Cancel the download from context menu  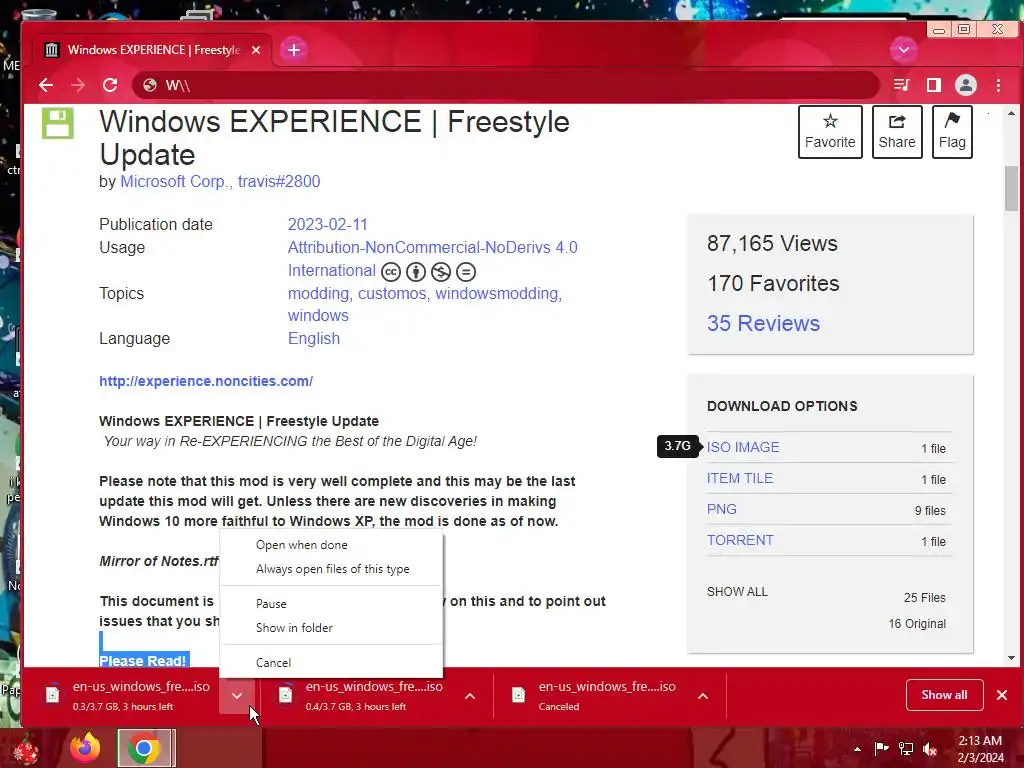click(x=331, y=662)
